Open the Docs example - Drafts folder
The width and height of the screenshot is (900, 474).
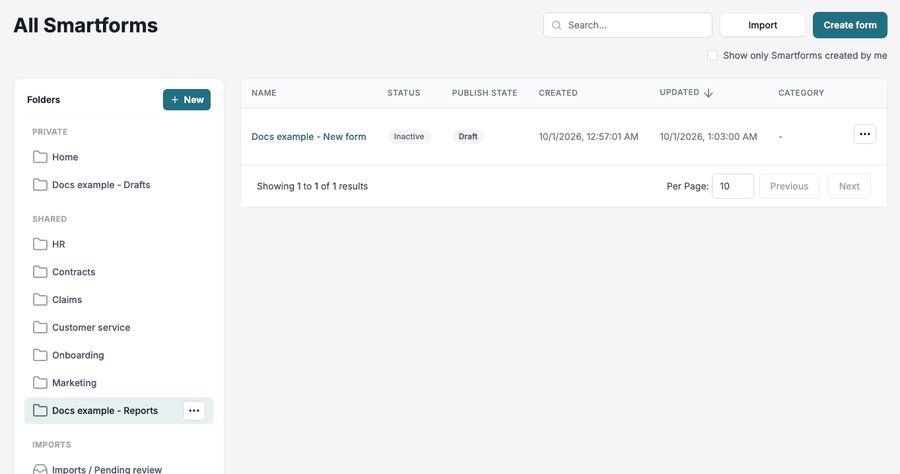coord(119,185)
